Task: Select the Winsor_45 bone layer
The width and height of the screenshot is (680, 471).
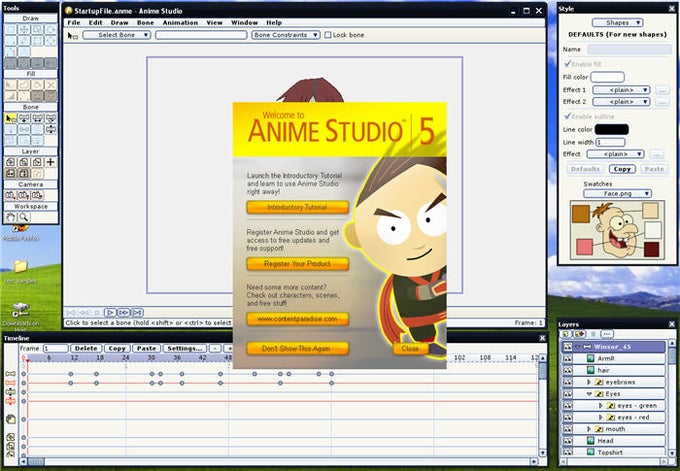Action: 614,347
